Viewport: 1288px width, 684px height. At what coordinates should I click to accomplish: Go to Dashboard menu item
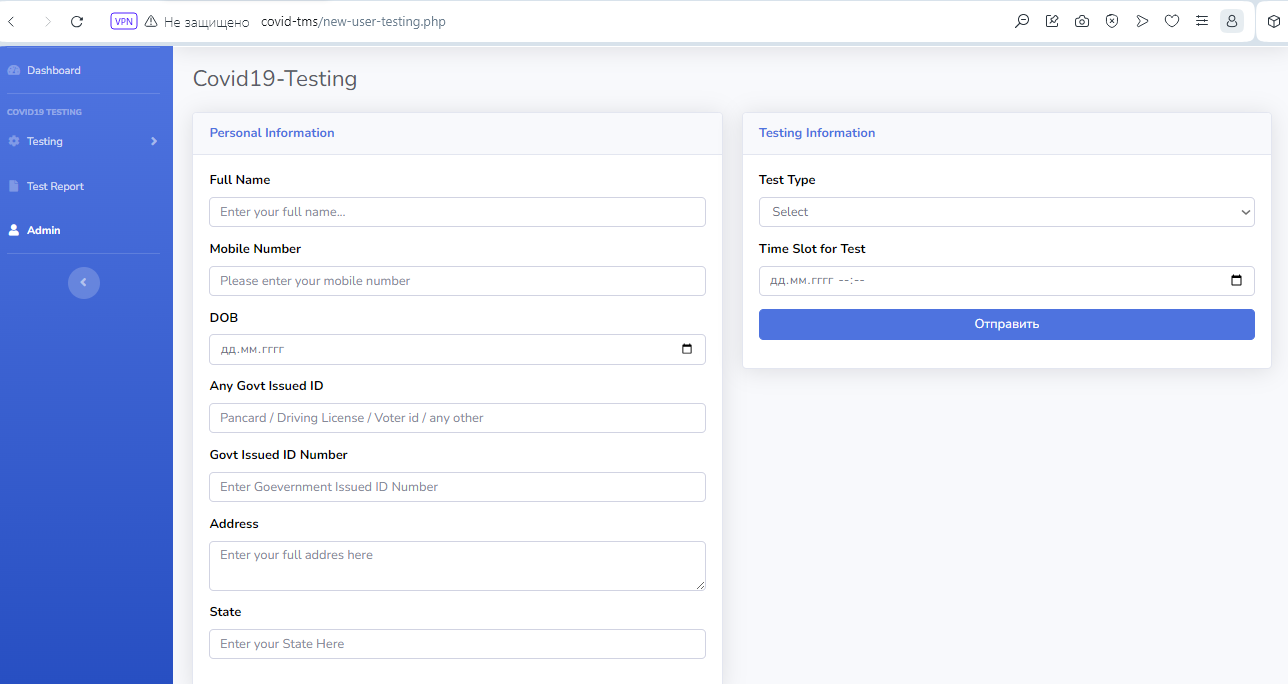(54, 71)
